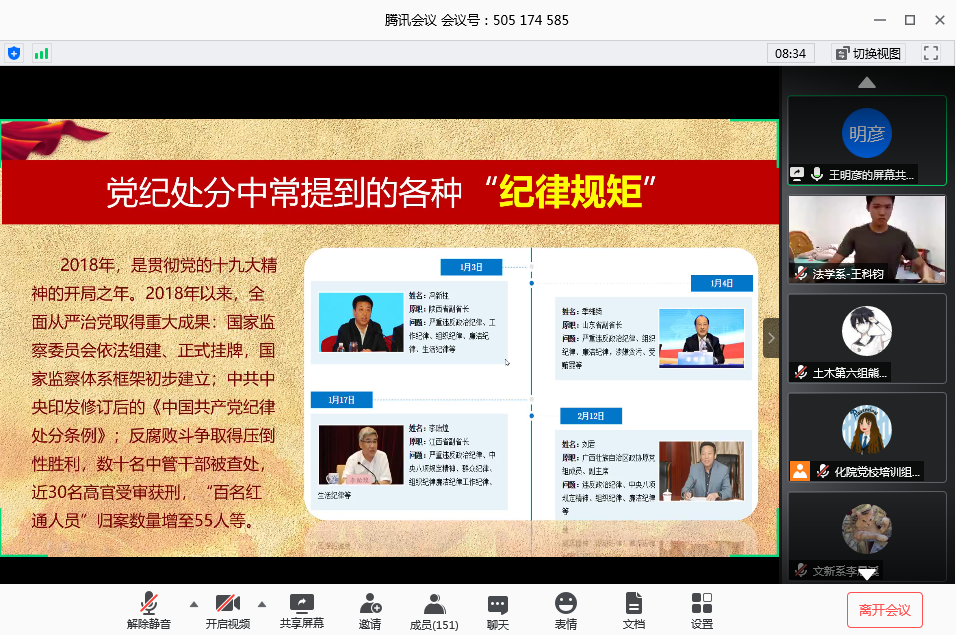Click the blue security shield icon
The height and width of the screenshot is (635, 956).
14,53
